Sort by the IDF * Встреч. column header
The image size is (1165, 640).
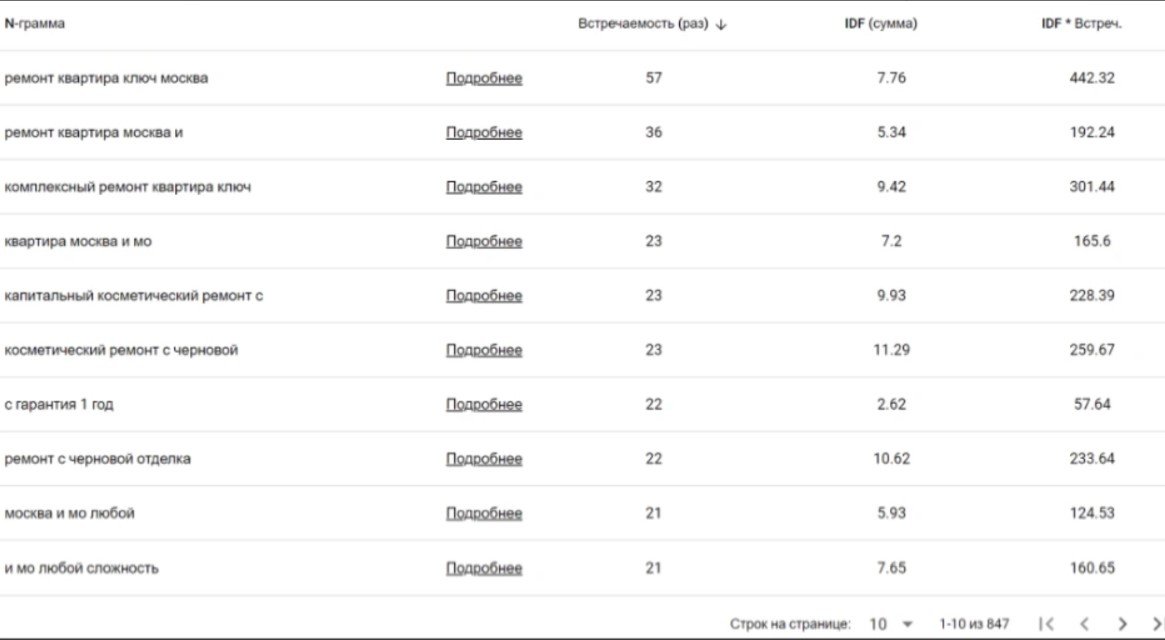[1081, 24]
